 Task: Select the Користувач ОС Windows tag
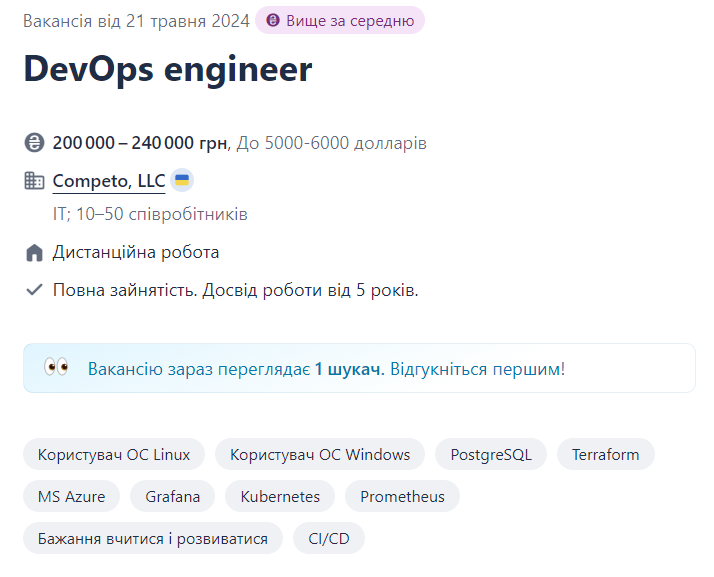pos(320,454)
